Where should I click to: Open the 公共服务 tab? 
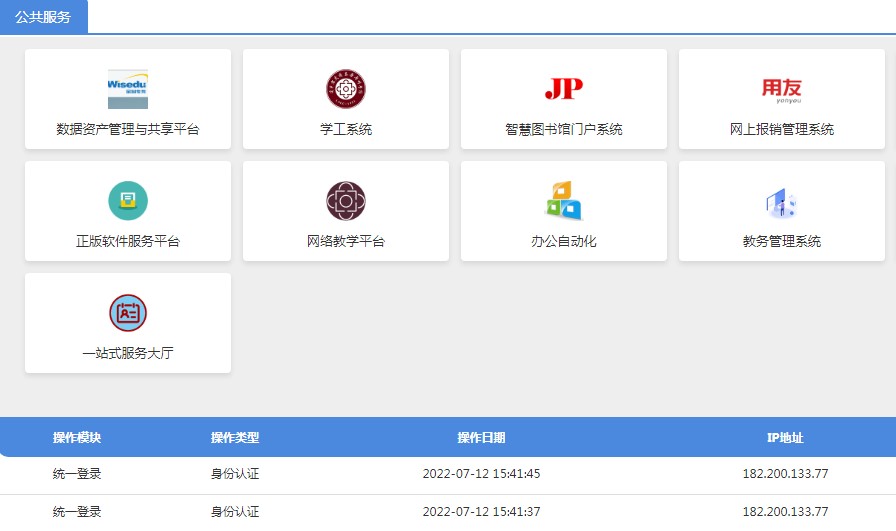coord(43,17)
